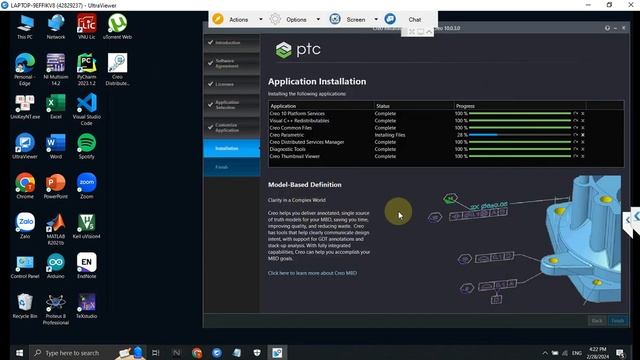Go to the Licenses installer step

231,84
